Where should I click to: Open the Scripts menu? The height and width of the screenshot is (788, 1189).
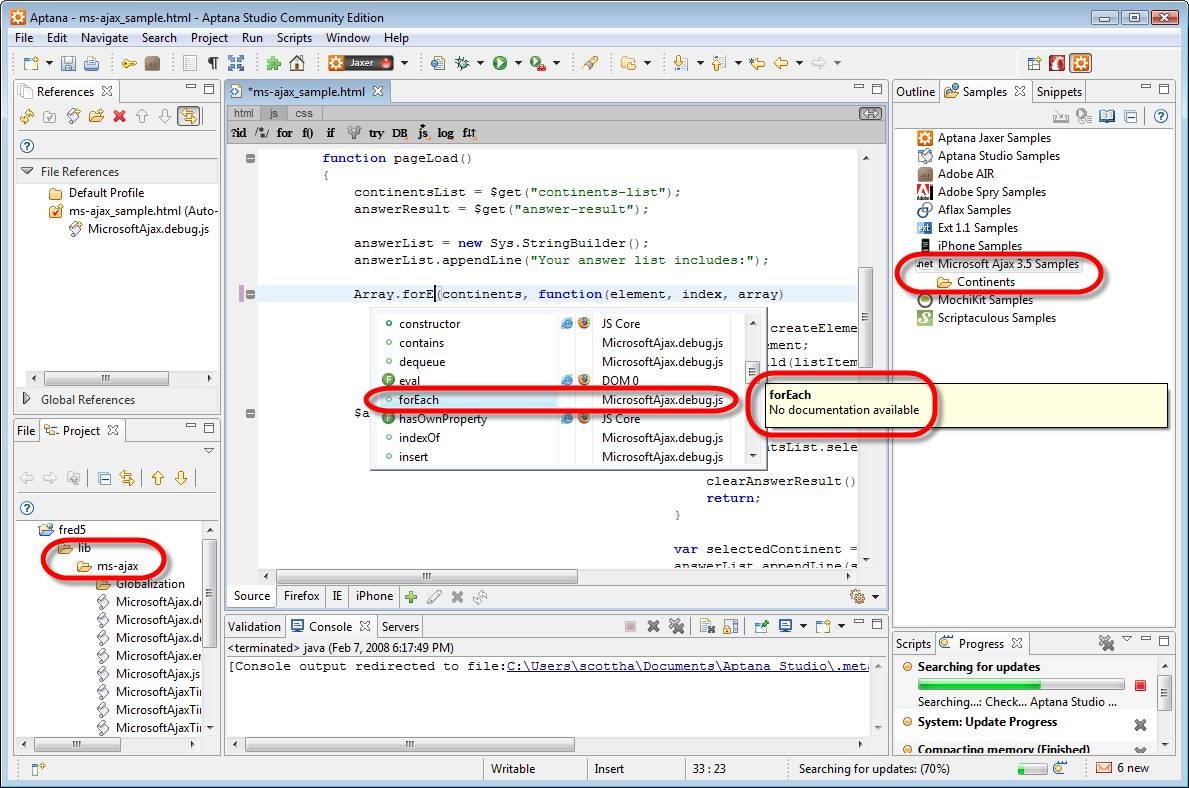point(294,38)
